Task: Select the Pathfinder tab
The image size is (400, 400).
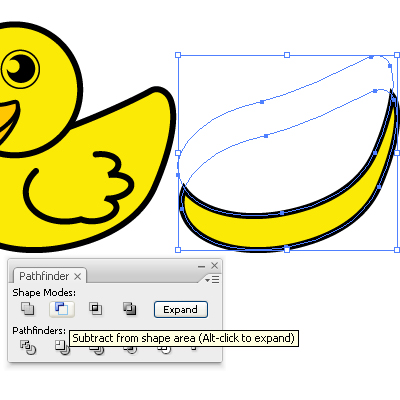Action: point(44,276)
